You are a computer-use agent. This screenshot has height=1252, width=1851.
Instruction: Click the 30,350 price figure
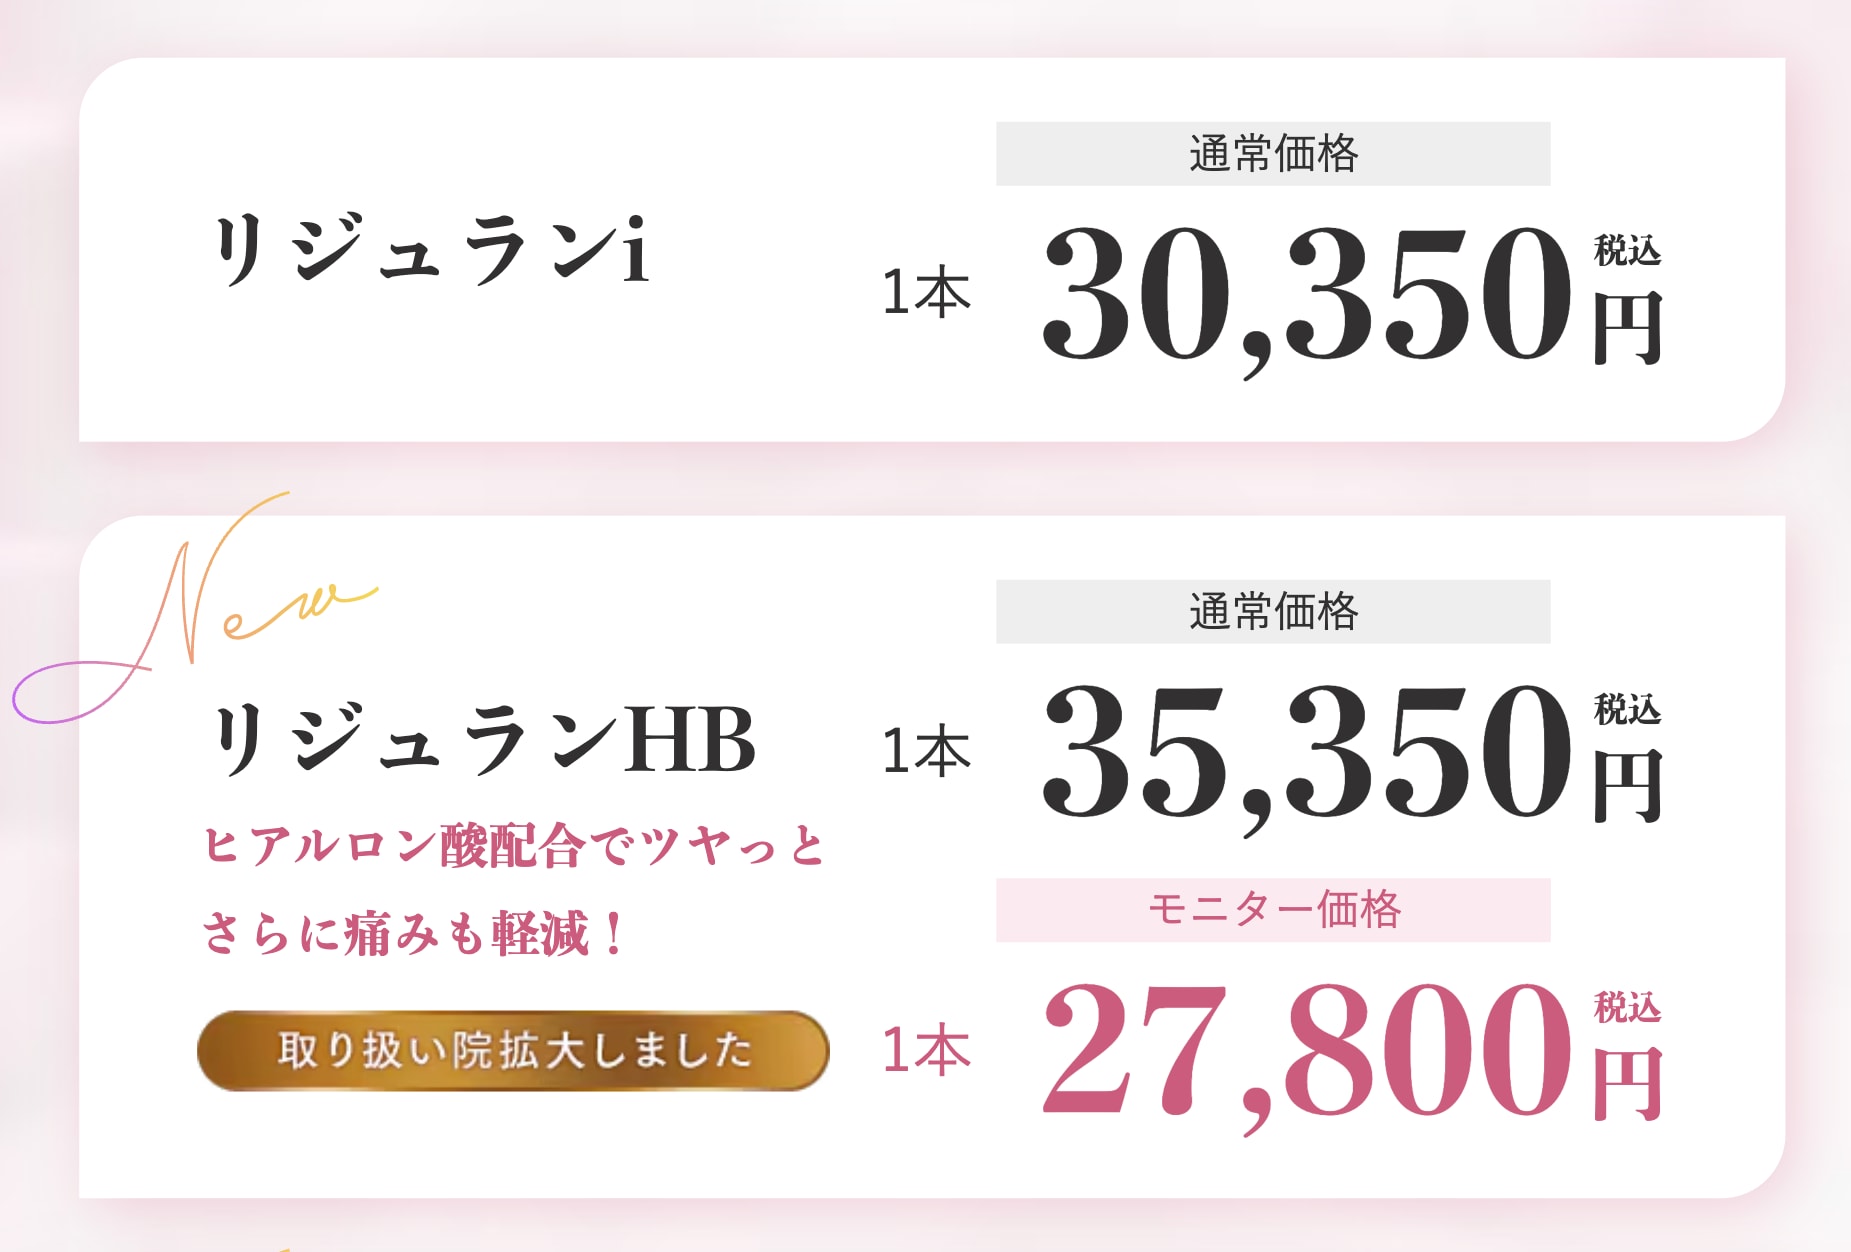tap(1307, 294)
